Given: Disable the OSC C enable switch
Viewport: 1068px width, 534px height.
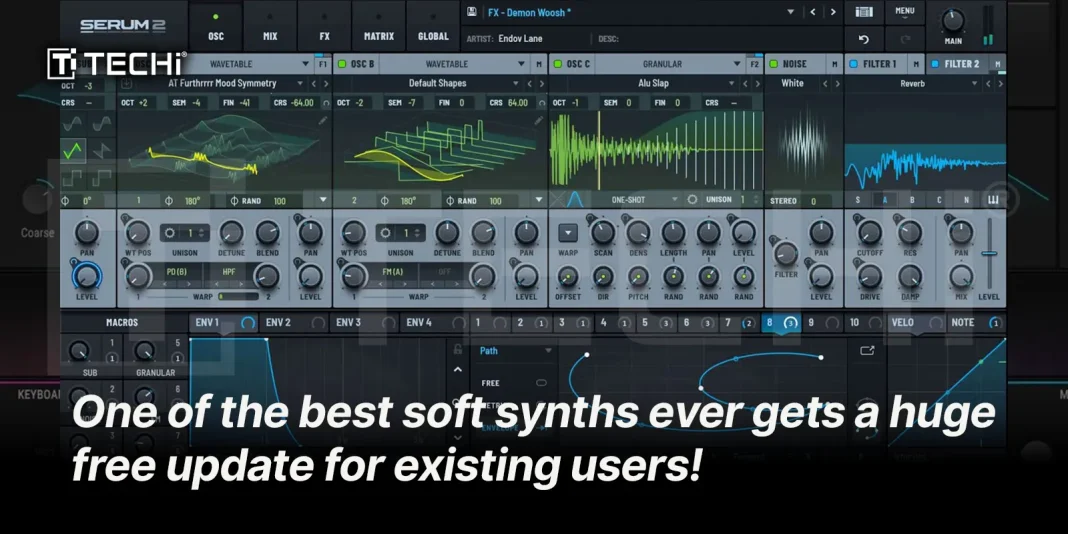Looking at the screenshot, I should coord(558,64).
